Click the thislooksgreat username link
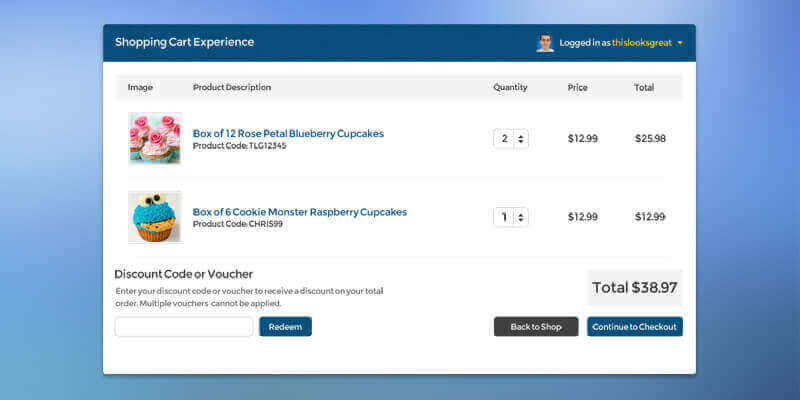The width and height of the screenshot is (800, 400). [x=642, y=43]
